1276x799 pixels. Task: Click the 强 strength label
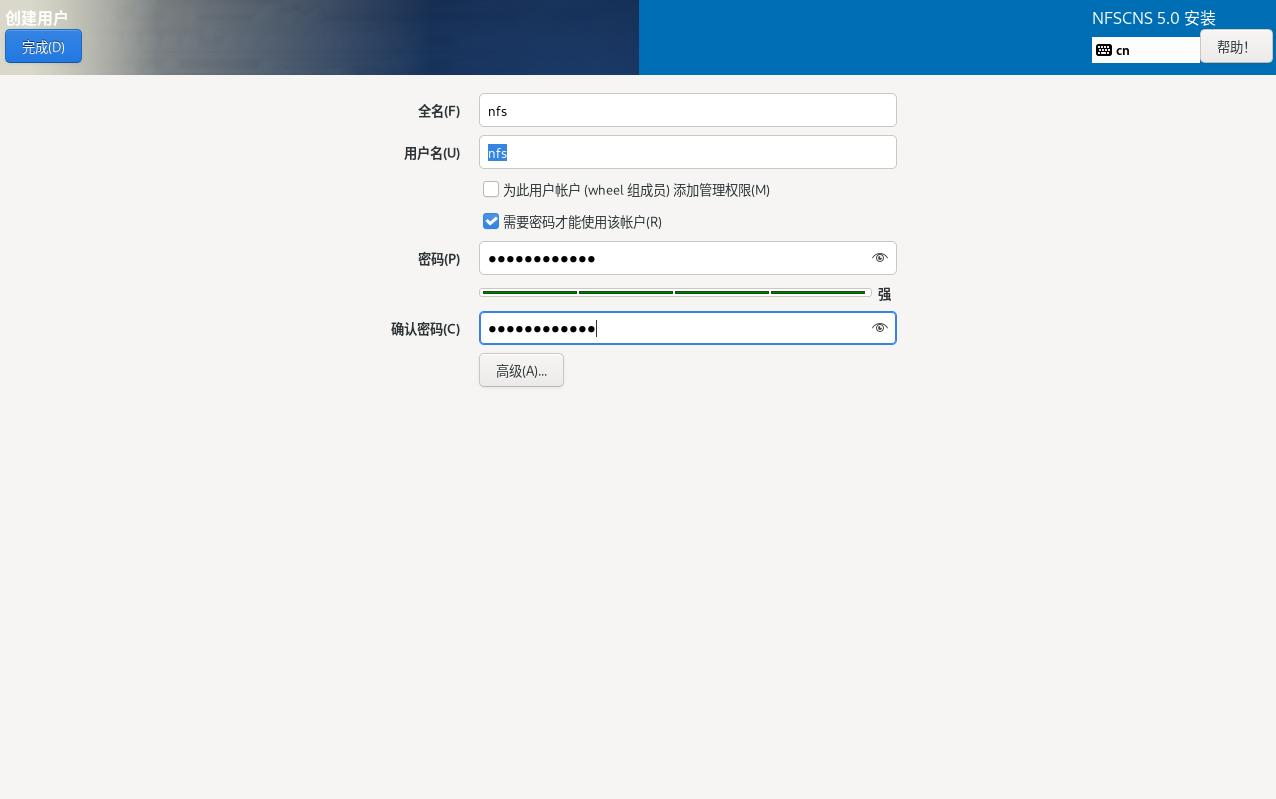point(884,294)
